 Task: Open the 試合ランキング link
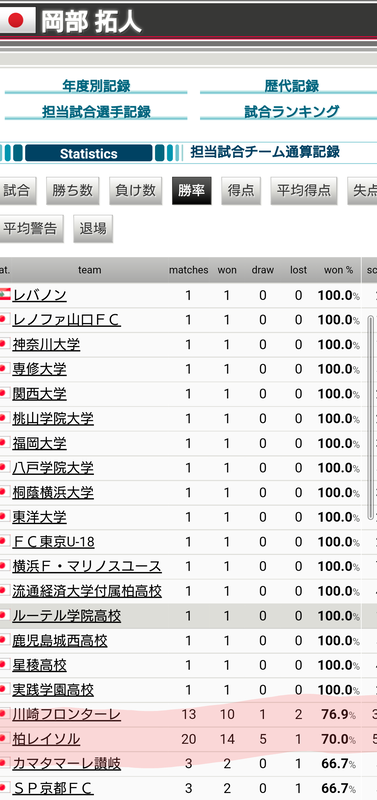[291, 111]
